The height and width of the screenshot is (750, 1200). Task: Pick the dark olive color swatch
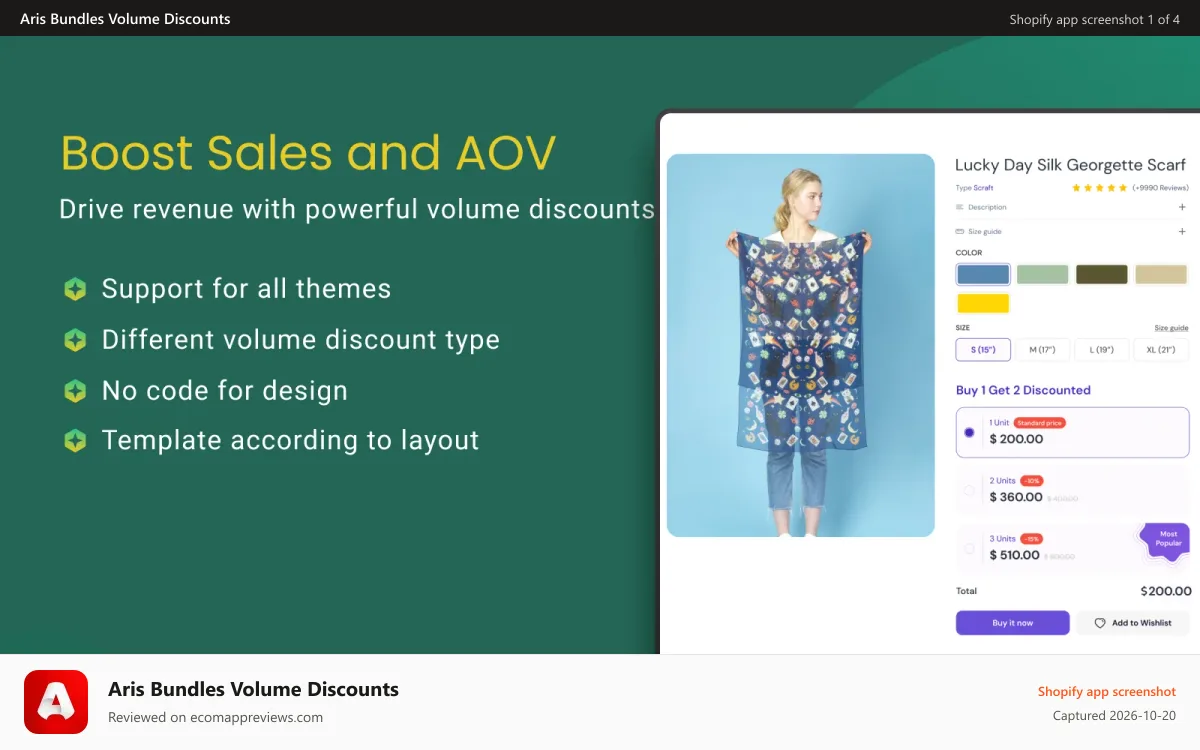[1101, 274]
